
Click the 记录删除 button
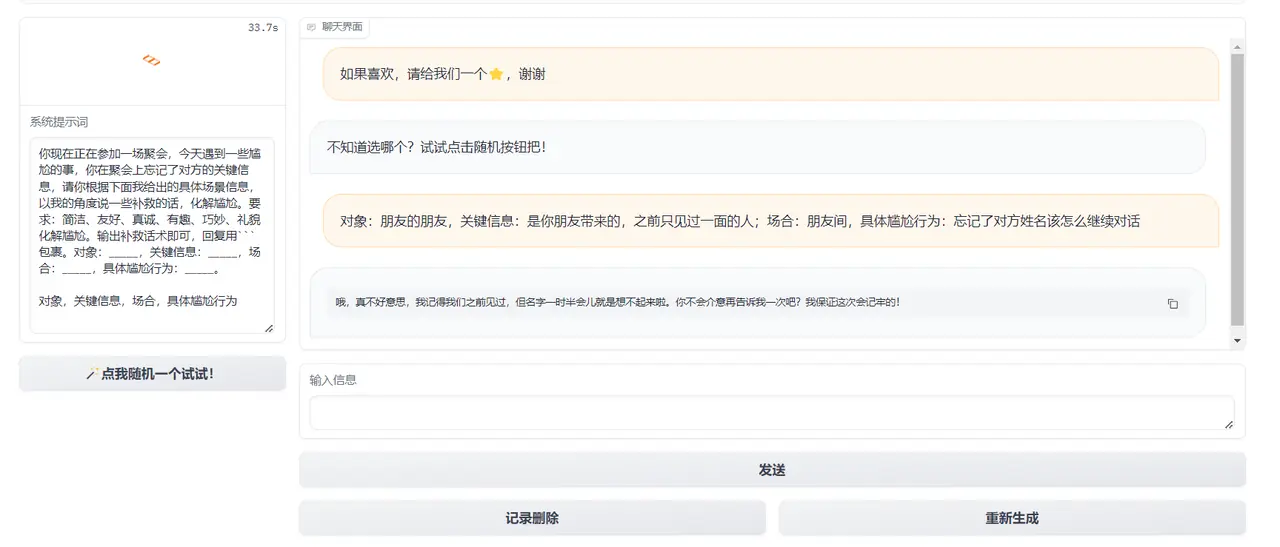532,518
